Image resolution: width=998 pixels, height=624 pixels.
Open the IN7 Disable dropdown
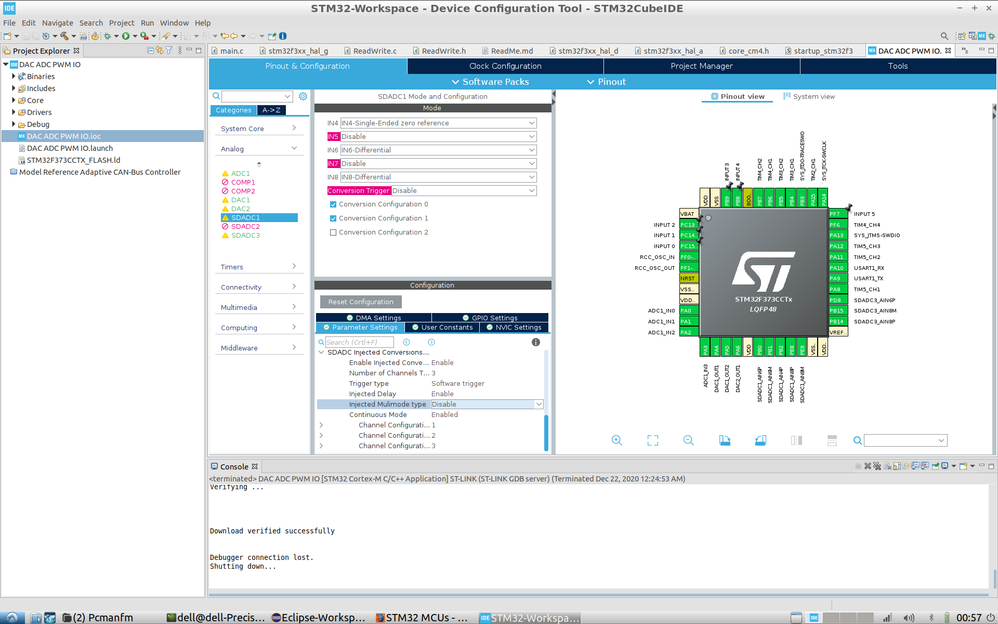(438, 164)
